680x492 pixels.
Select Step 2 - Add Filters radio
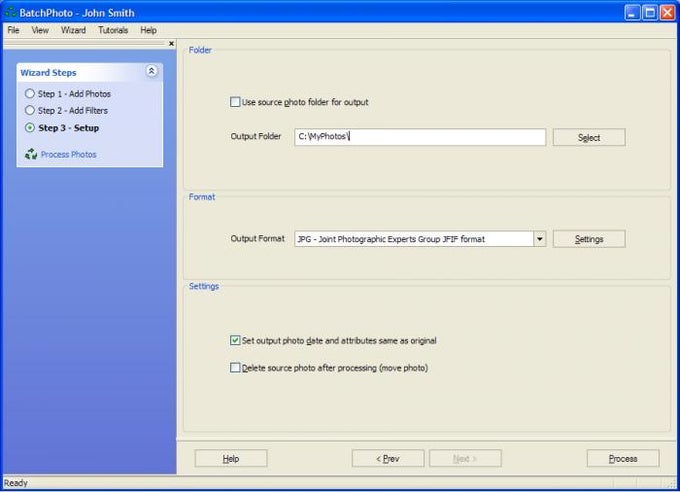point(29,111)
